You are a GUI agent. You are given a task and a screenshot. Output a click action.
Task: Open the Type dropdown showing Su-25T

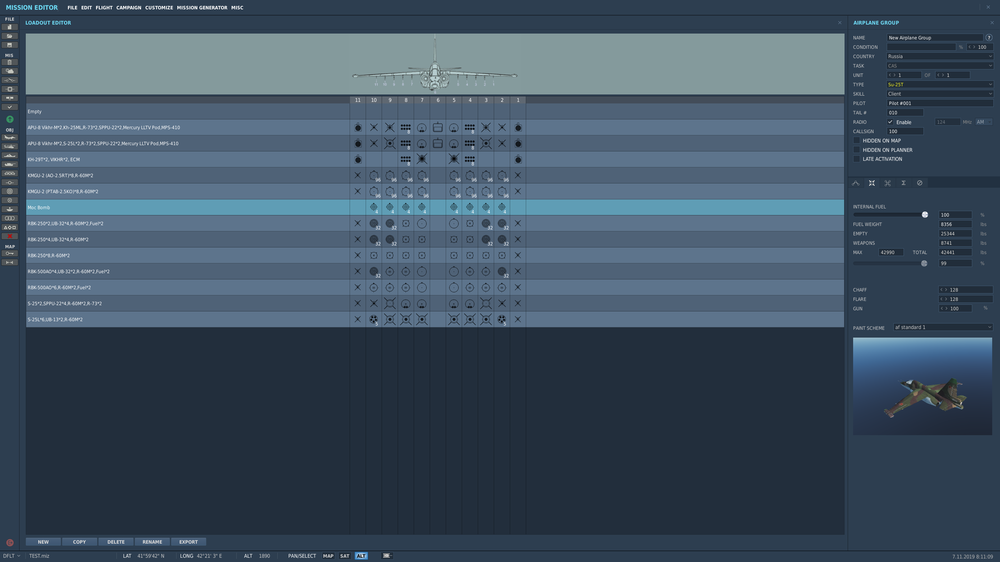click(x=939, y=84)
